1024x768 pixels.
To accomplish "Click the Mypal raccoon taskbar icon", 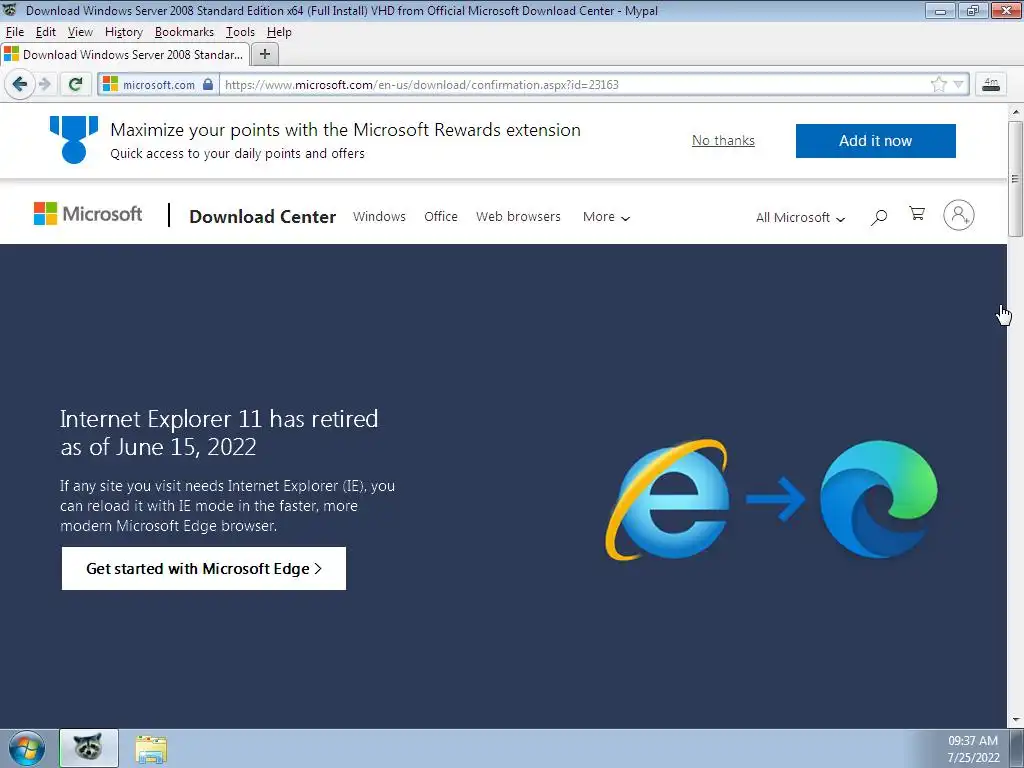I will tap(89, 748).
